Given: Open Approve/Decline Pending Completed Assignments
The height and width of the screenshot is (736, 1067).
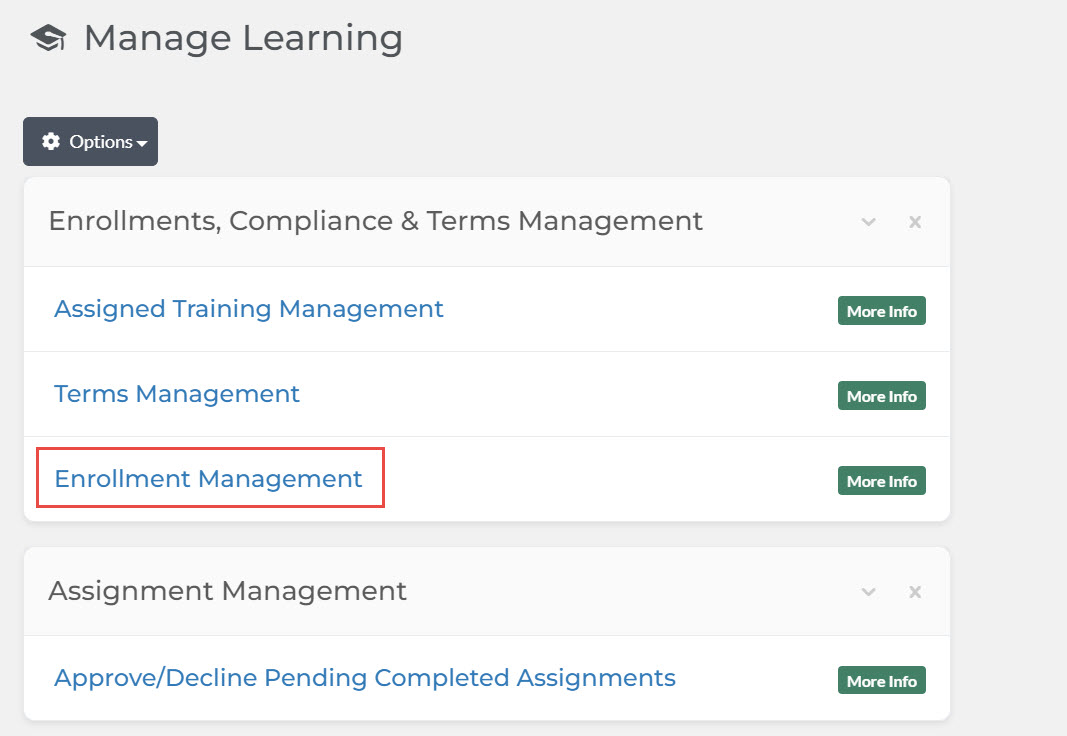Looking at the screenshot, I should tap(364, 678).
